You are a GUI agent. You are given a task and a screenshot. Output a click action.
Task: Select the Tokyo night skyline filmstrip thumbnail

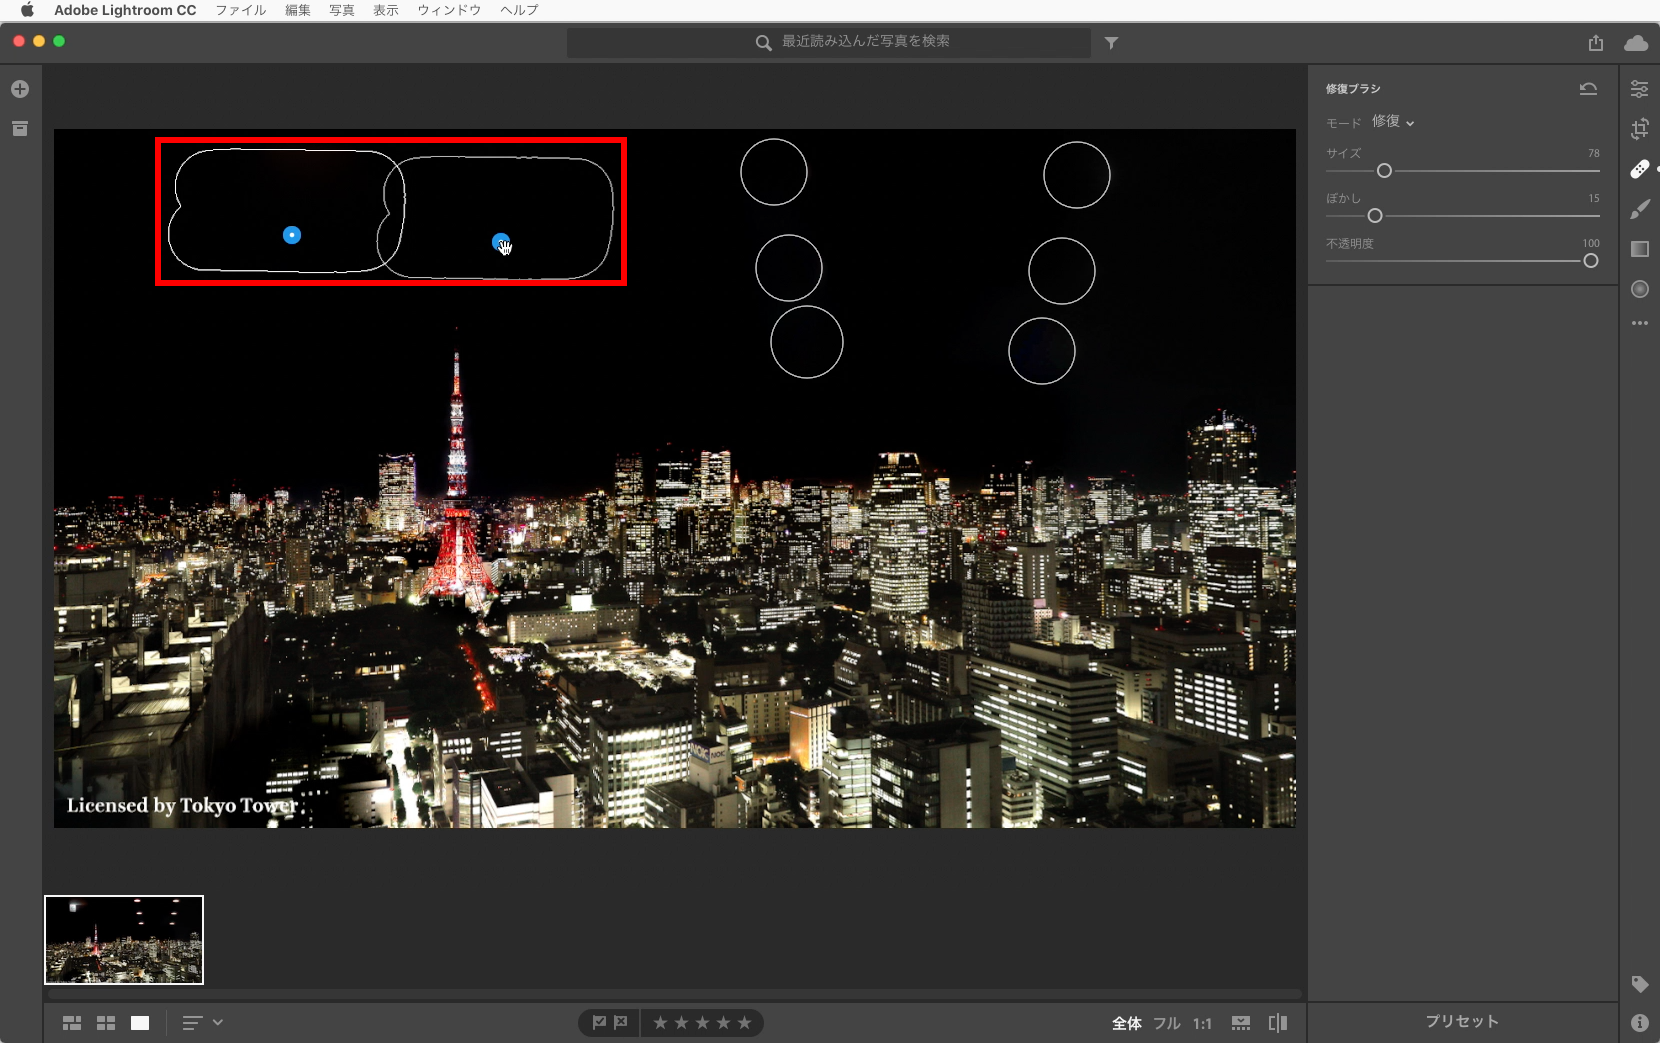(124, 940)
